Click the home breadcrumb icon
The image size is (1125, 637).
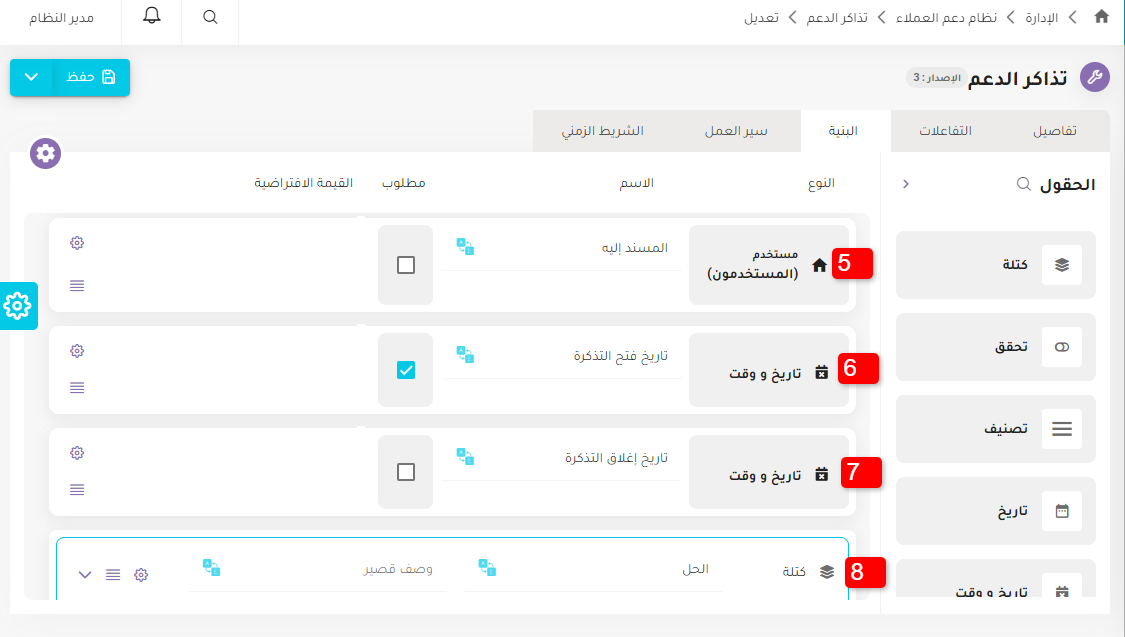coord(1101,17)
